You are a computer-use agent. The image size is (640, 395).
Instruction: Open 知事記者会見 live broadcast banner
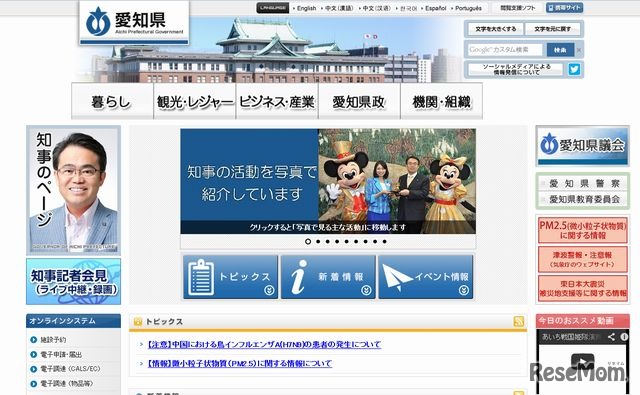[73, 282]
